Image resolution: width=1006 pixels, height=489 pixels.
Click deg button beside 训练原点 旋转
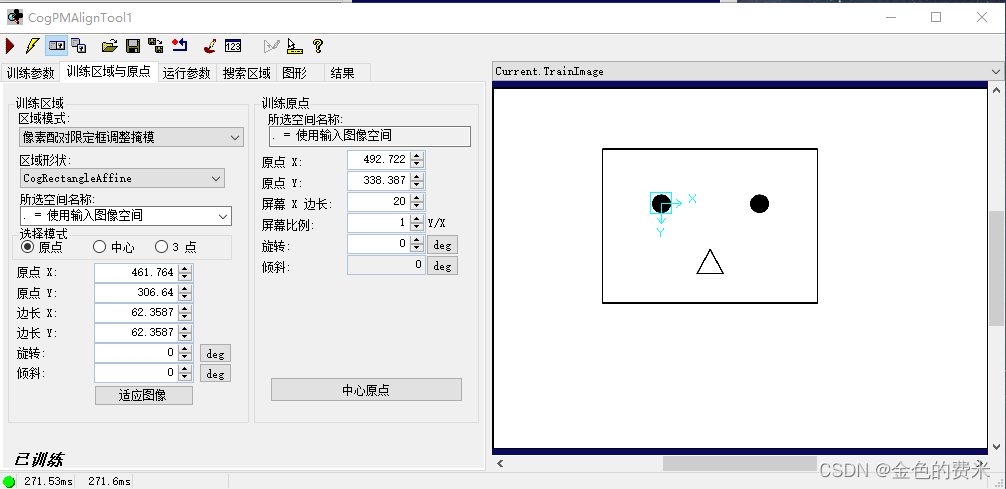442,244
